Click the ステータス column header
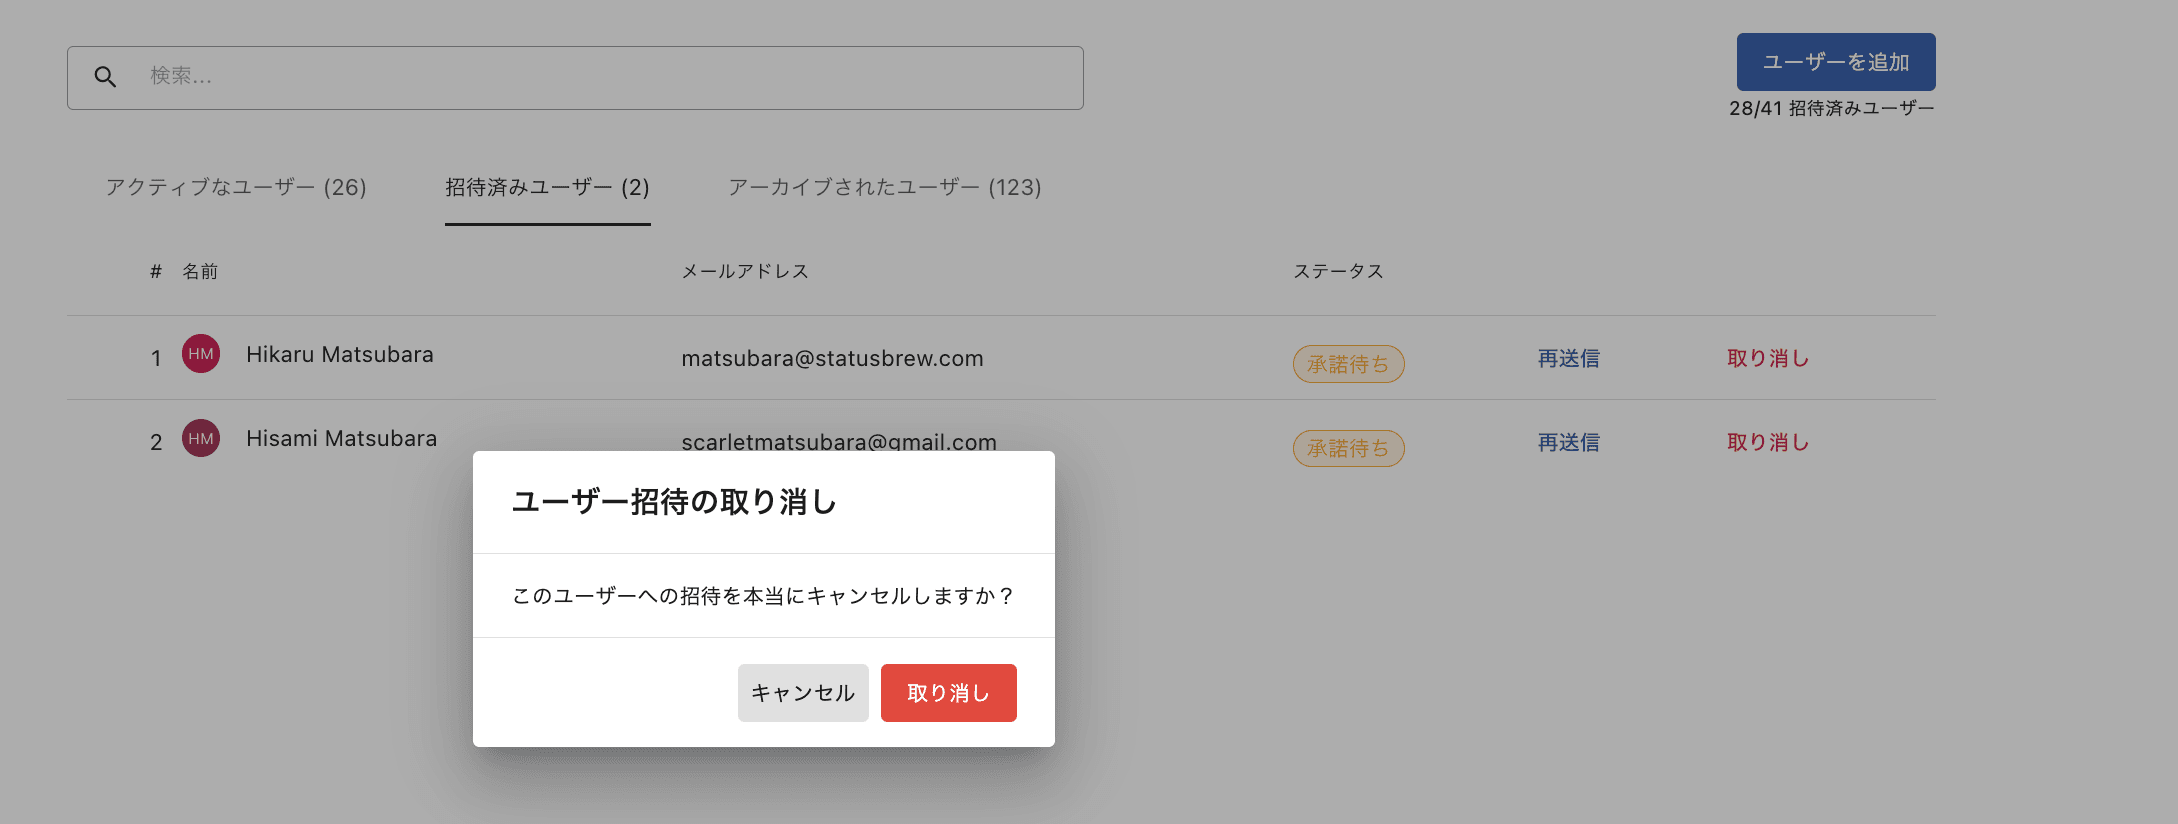 1338,271
